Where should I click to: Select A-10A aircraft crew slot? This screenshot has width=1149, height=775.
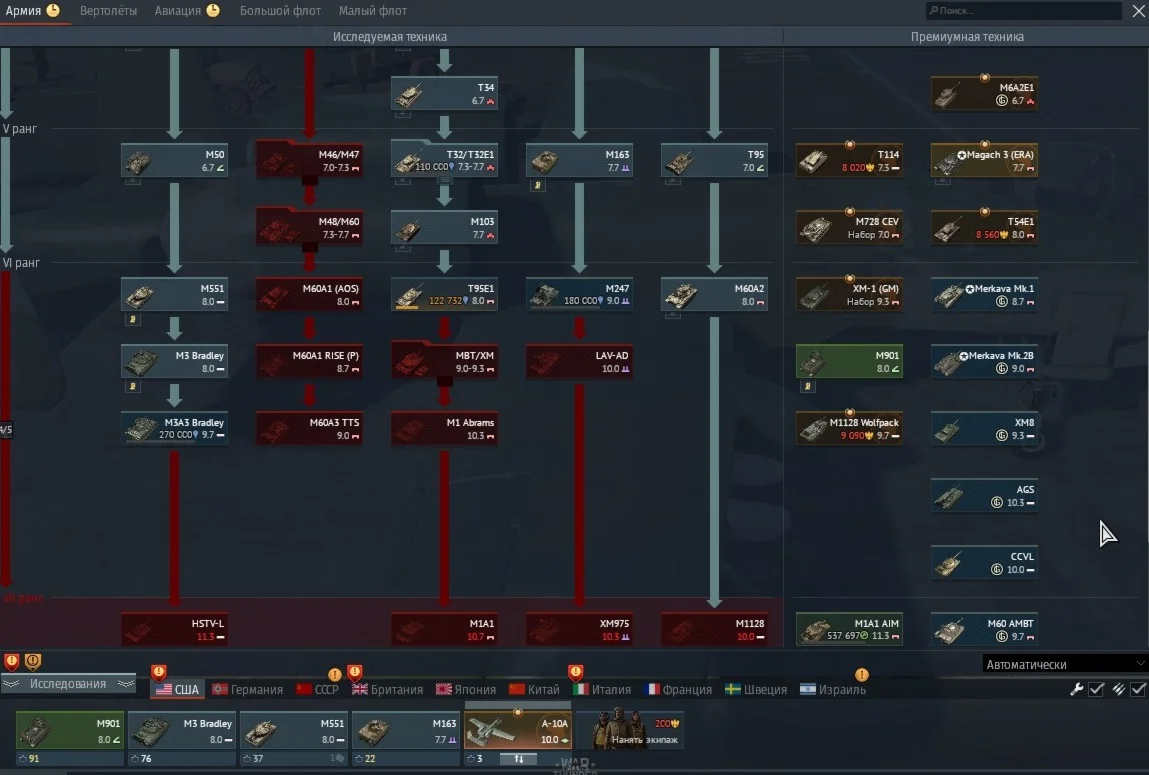click(x=518, y=730)
